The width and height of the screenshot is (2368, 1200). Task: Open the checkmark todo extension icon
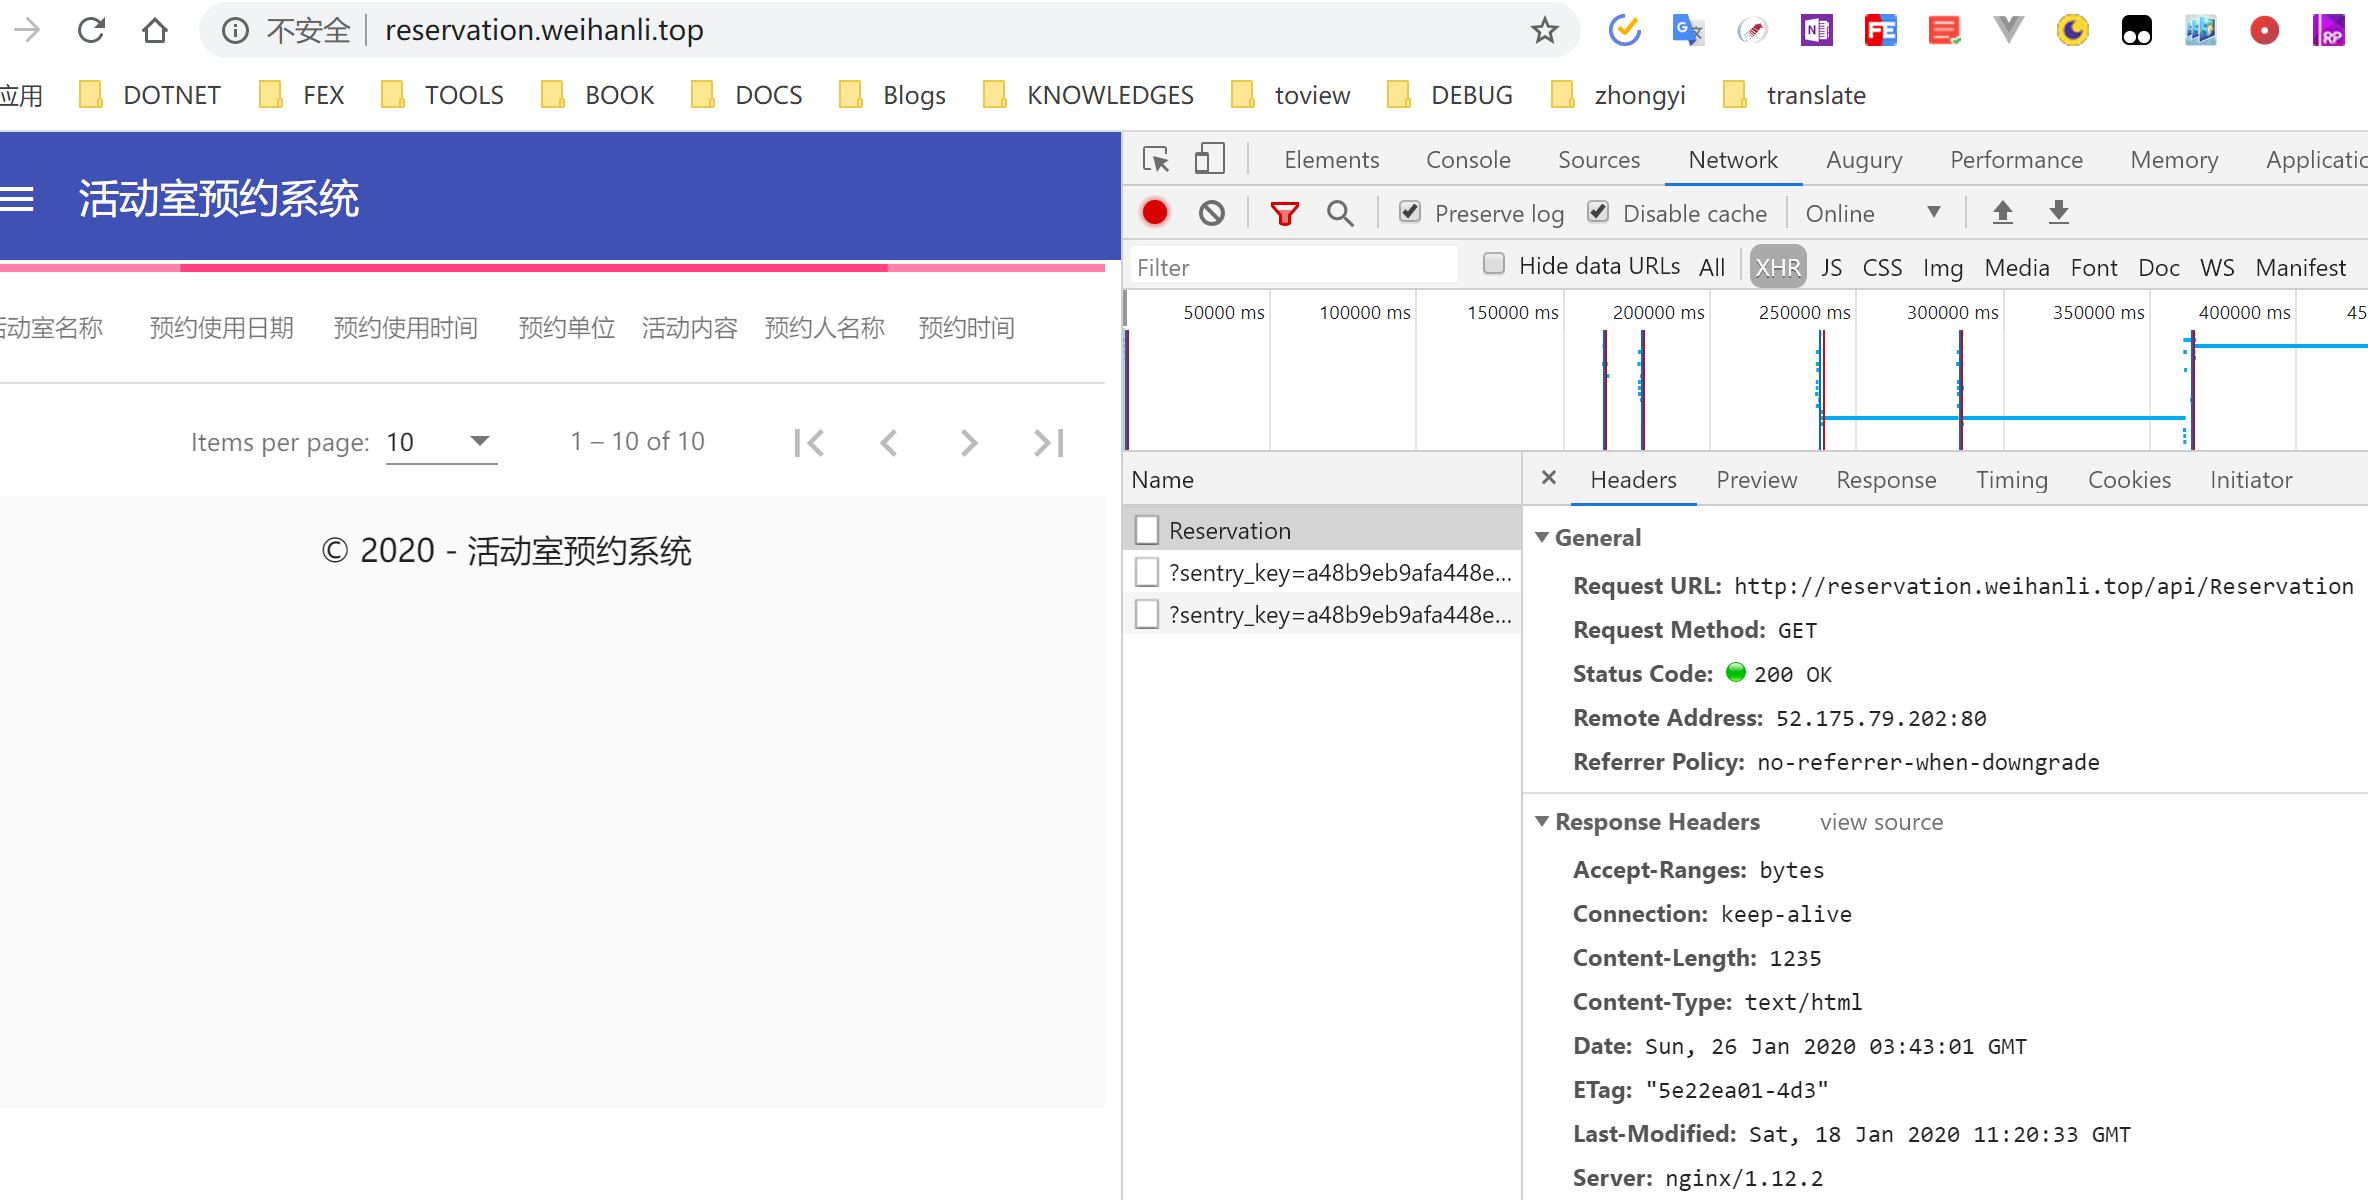tap(1624, 30)
